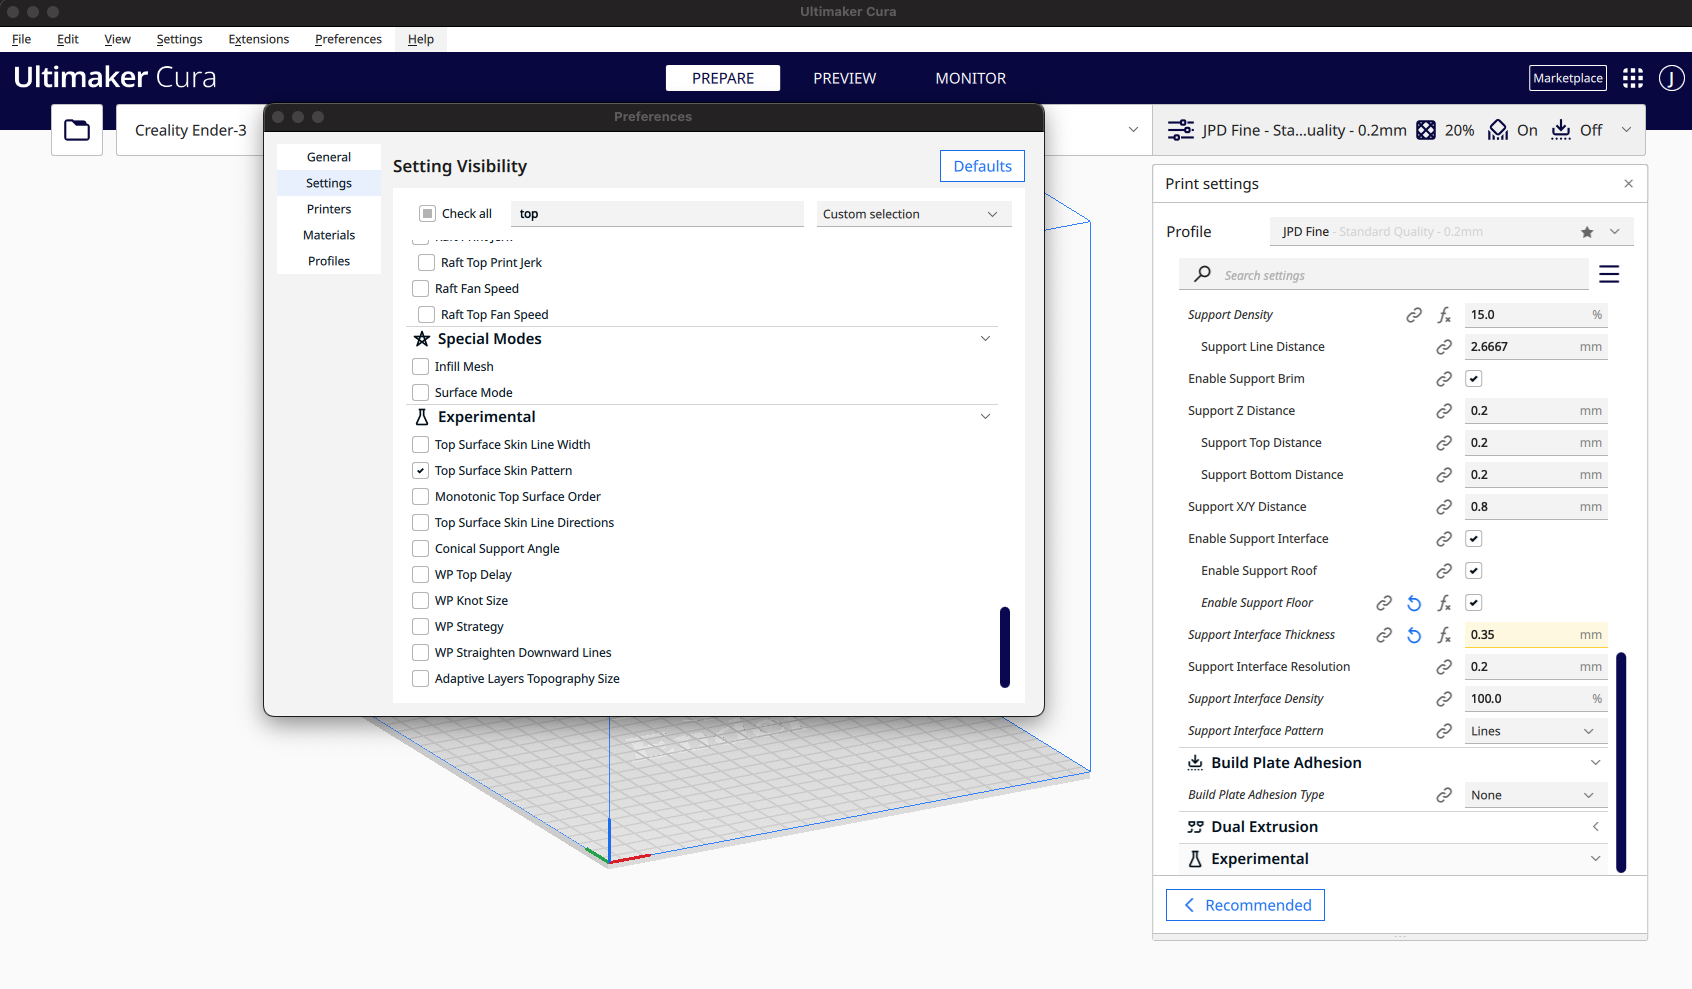Select General in Preferences sidebar
1692x989 pixels.
[329, 157]
